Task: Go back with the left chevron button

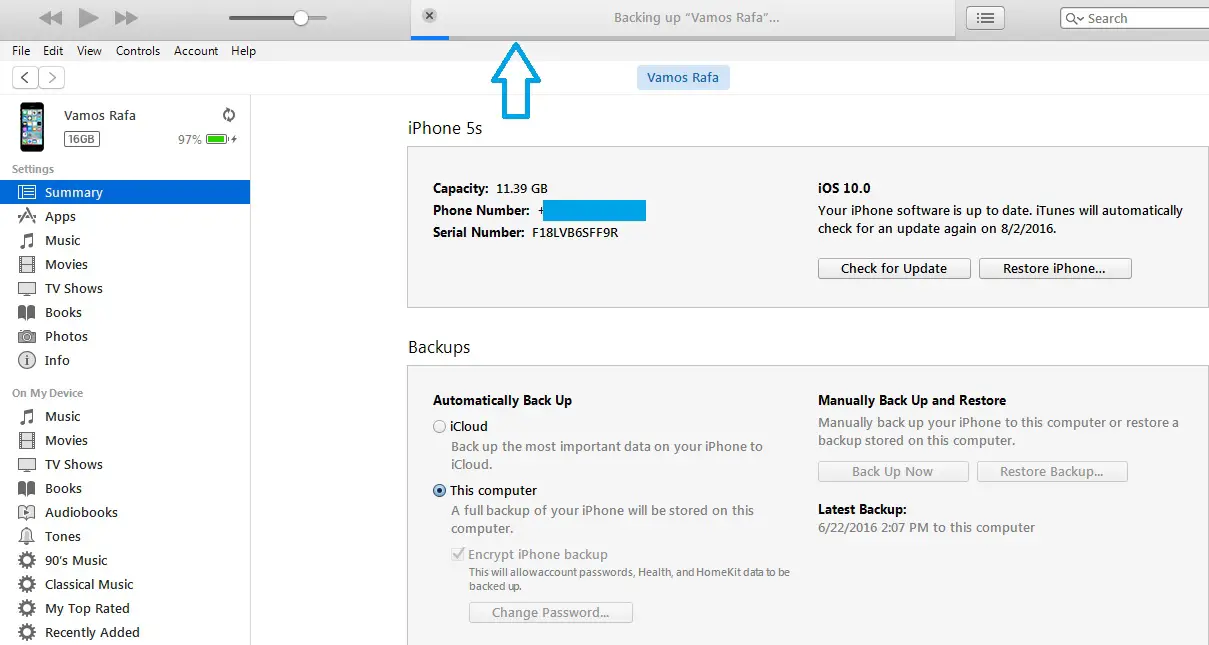Action: pos(25,77)
